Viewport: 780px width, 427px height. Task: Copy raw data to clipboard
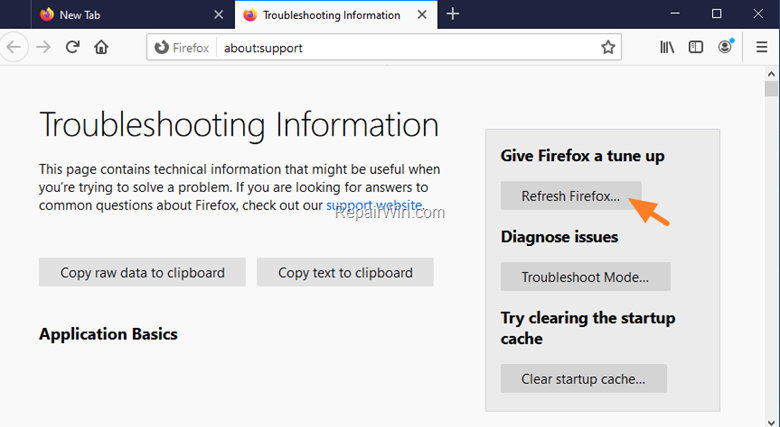pos(142,272)
